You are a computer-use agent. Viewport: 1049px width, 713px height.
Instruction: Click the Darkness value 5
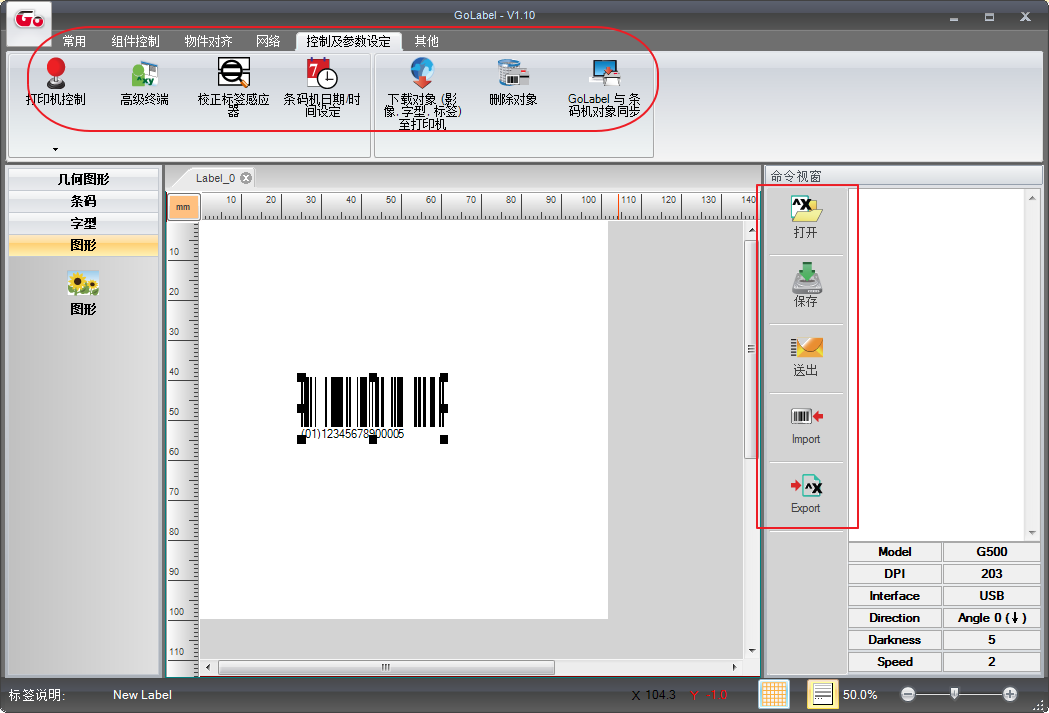(991, 640)
